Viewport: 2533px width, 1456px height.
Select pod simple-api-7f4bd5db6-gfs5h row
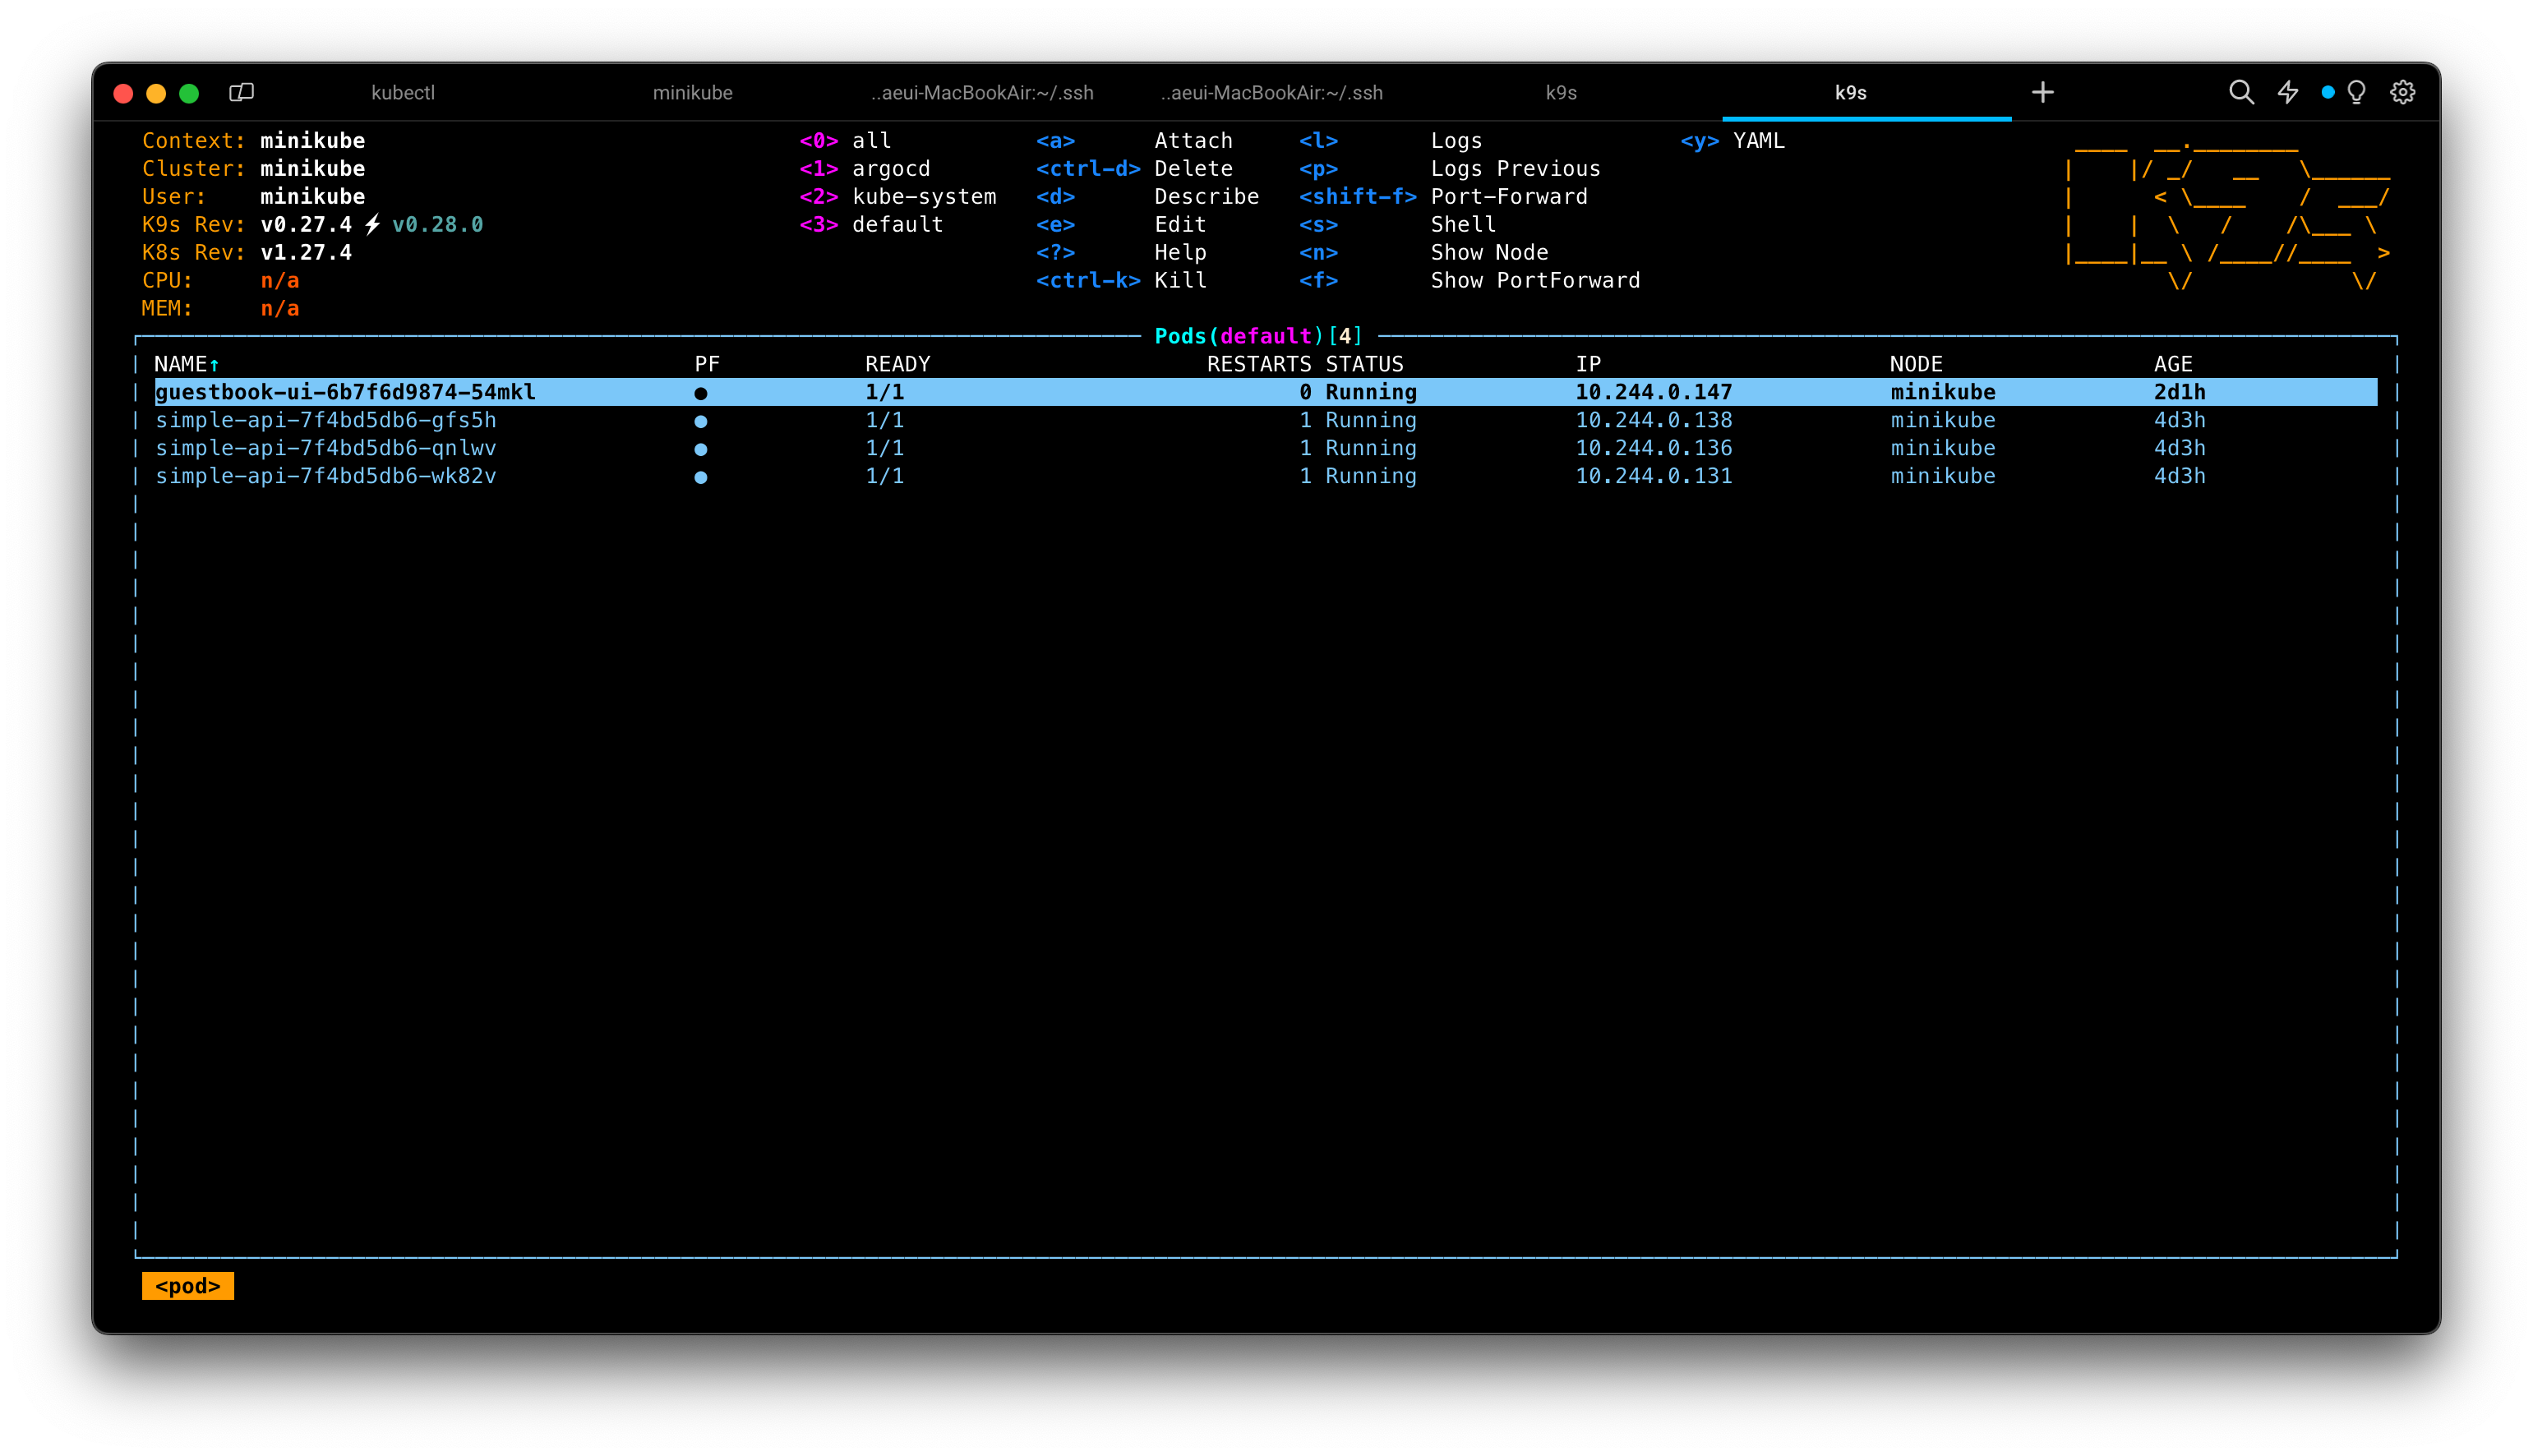coord(326,420)
